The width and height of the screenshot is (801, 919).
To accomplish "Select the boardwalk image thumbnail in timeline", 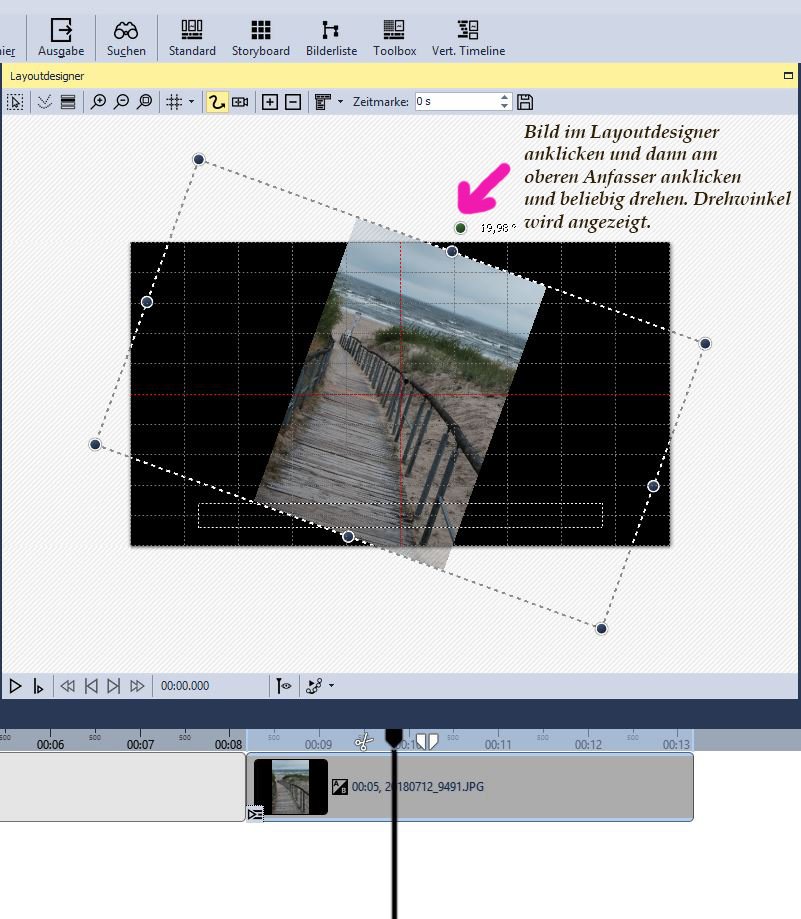I will pyautogui.click(x=290, y=787).
